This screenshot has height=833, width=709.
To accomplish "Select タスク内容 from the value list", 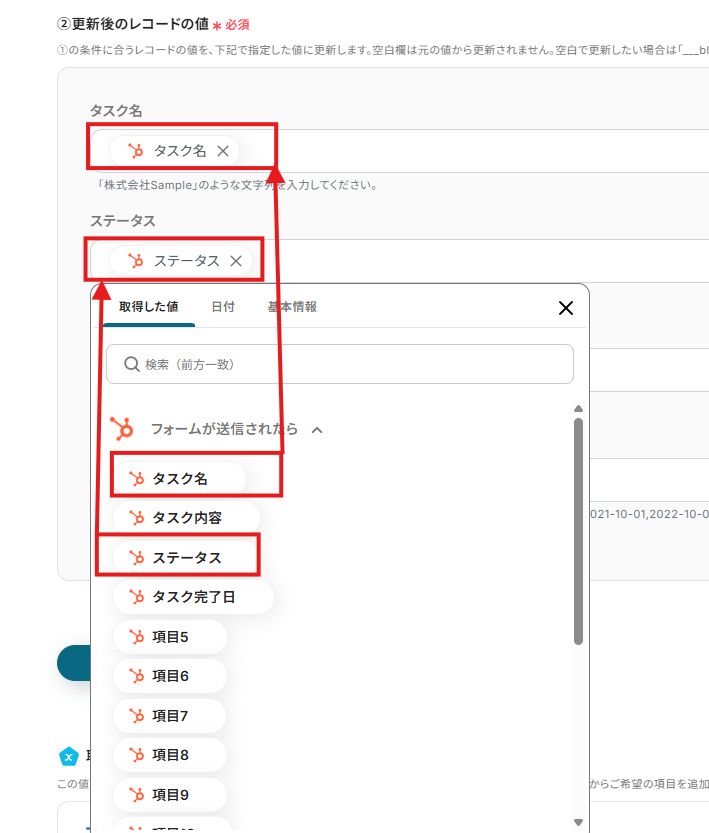I will (186, 518).
